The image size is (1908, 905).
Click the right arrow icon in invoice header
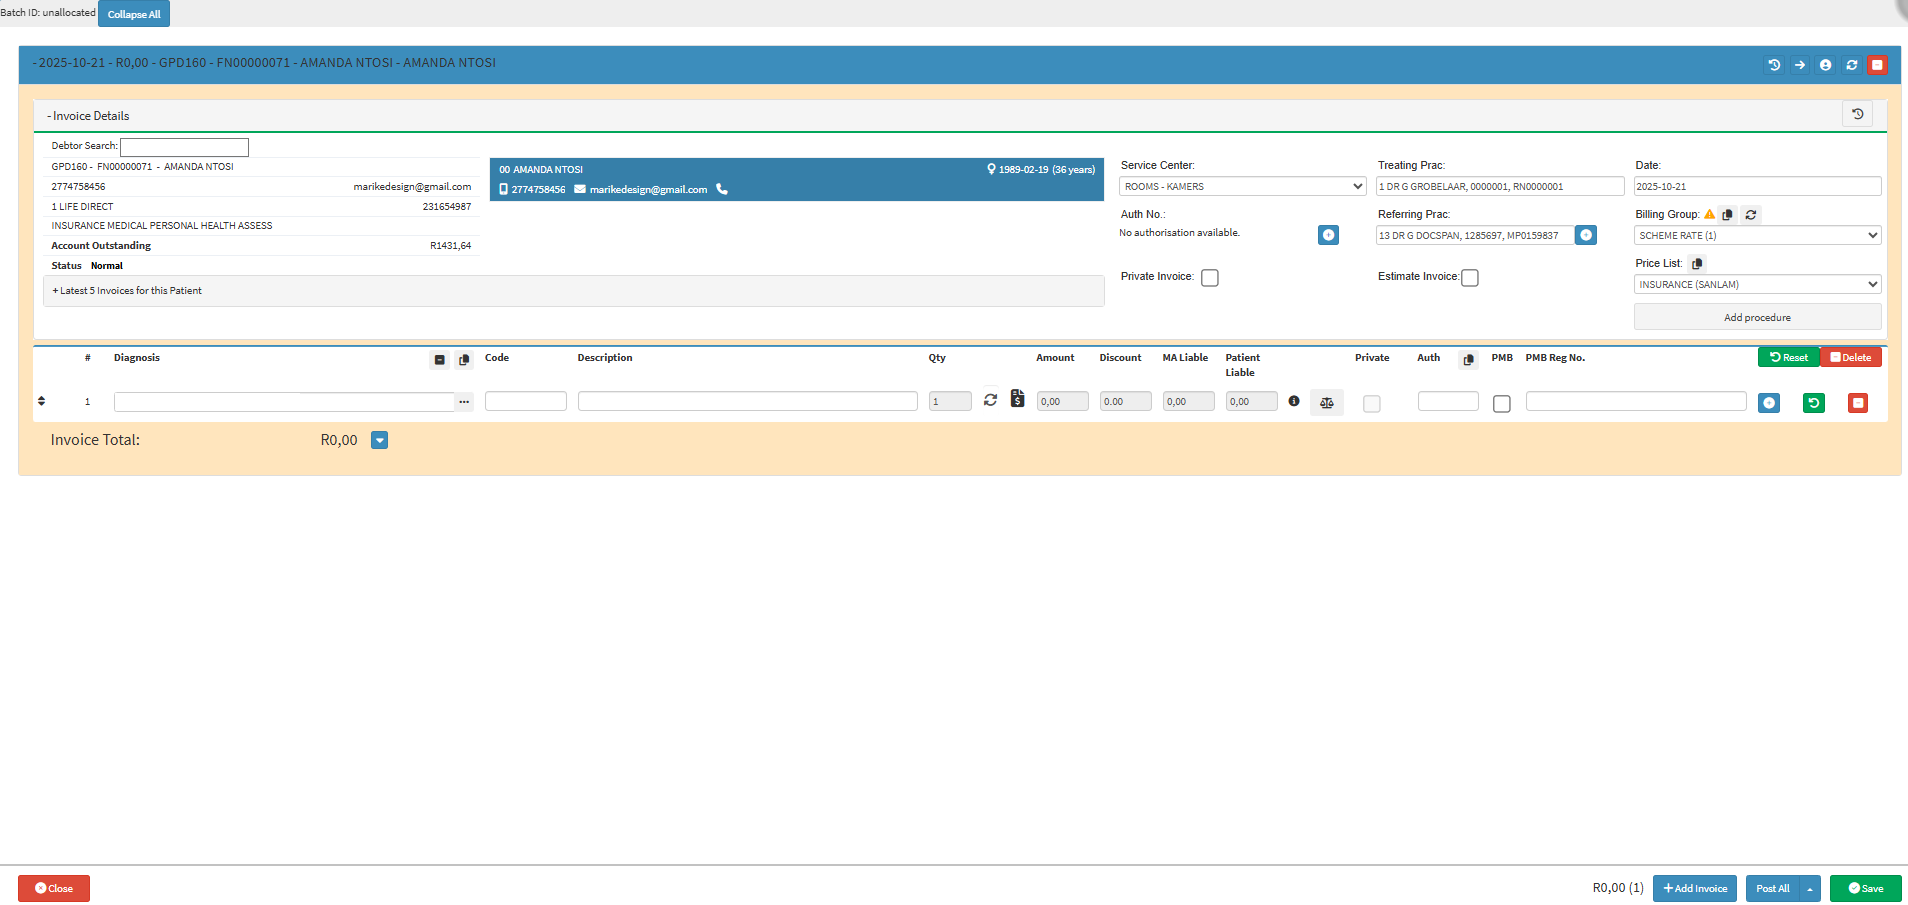click(x=1799, y=65)
